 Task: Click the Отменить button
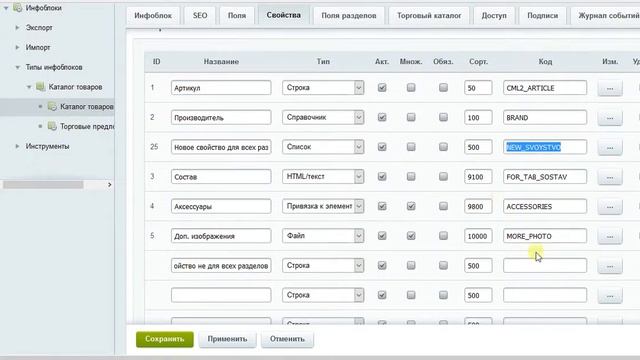(287, 339)
